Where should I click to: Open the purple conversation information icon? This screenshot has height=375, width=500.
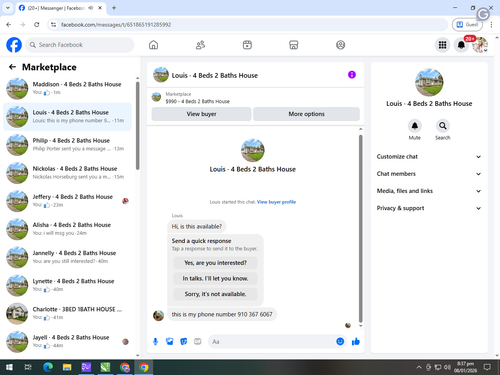(x=352, y=75)
